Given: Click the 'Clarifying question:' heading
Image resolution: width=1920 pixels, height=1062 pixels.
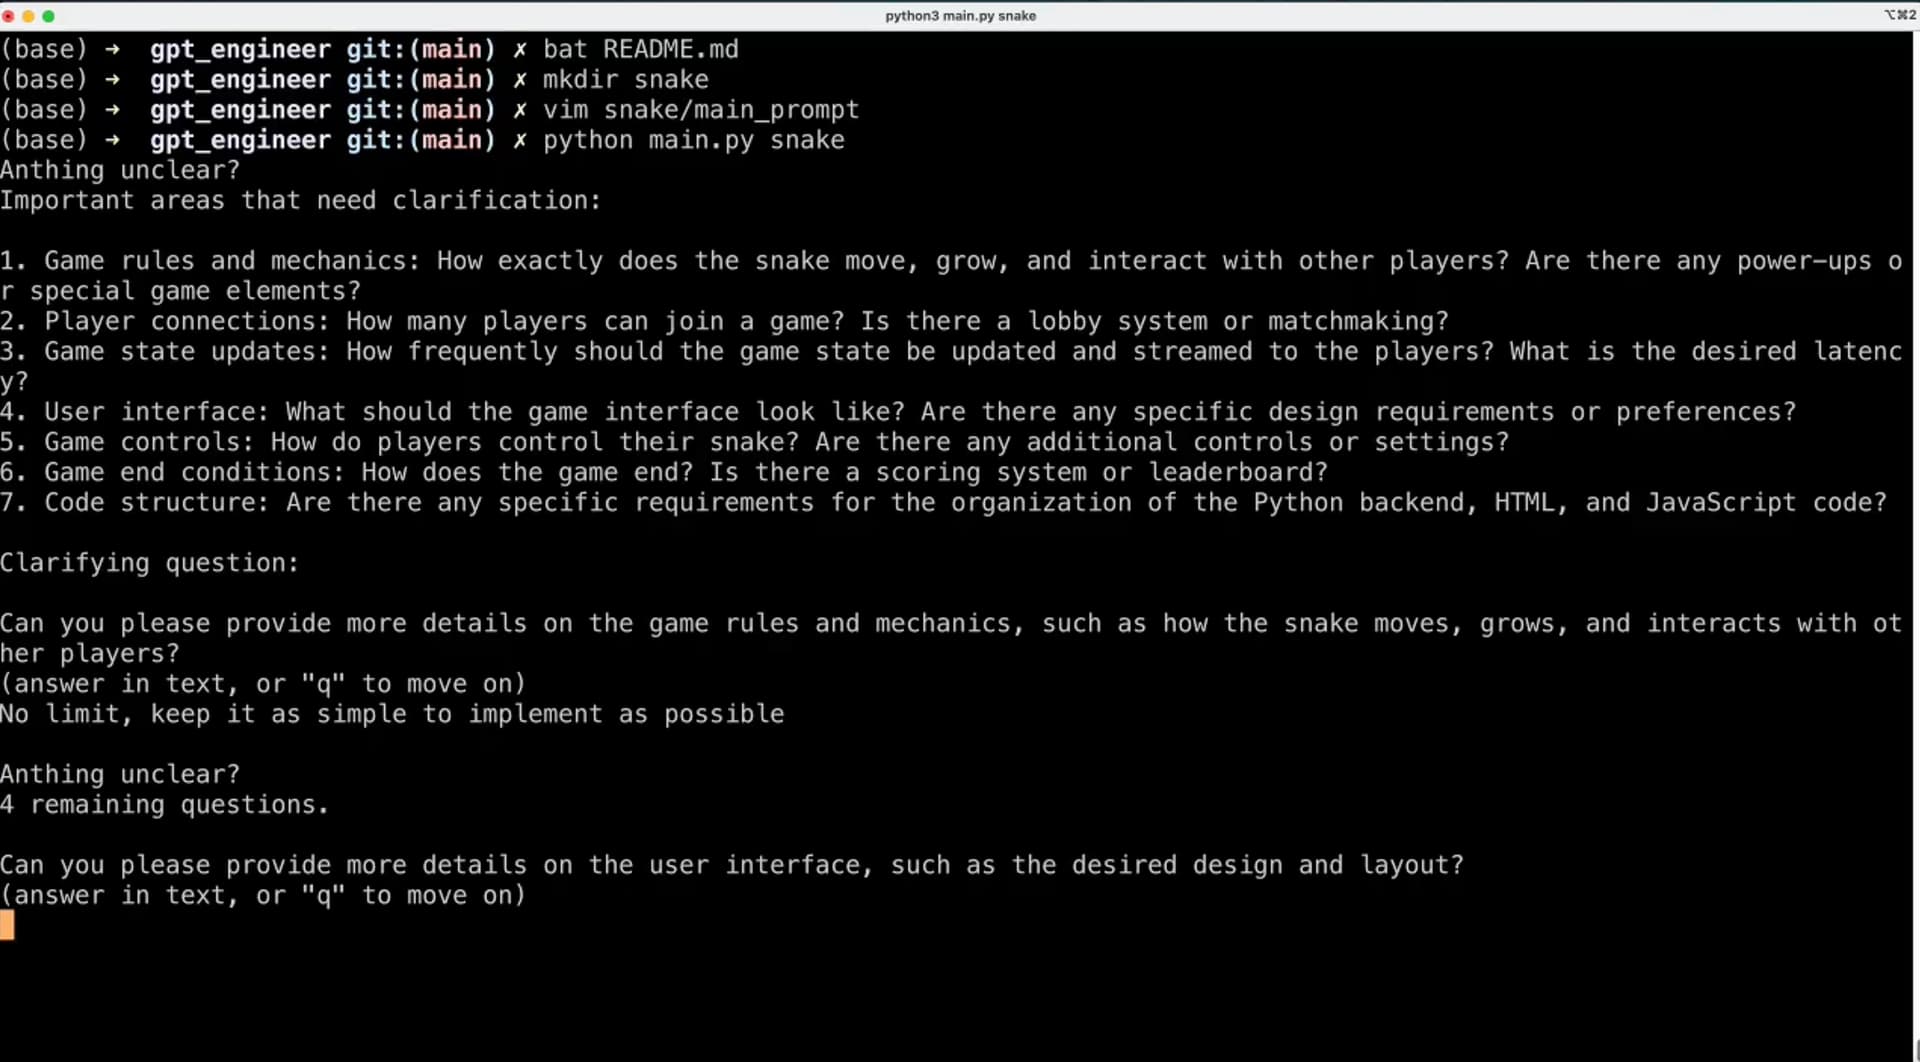Looking at the screenshot, I should point(149,564).
